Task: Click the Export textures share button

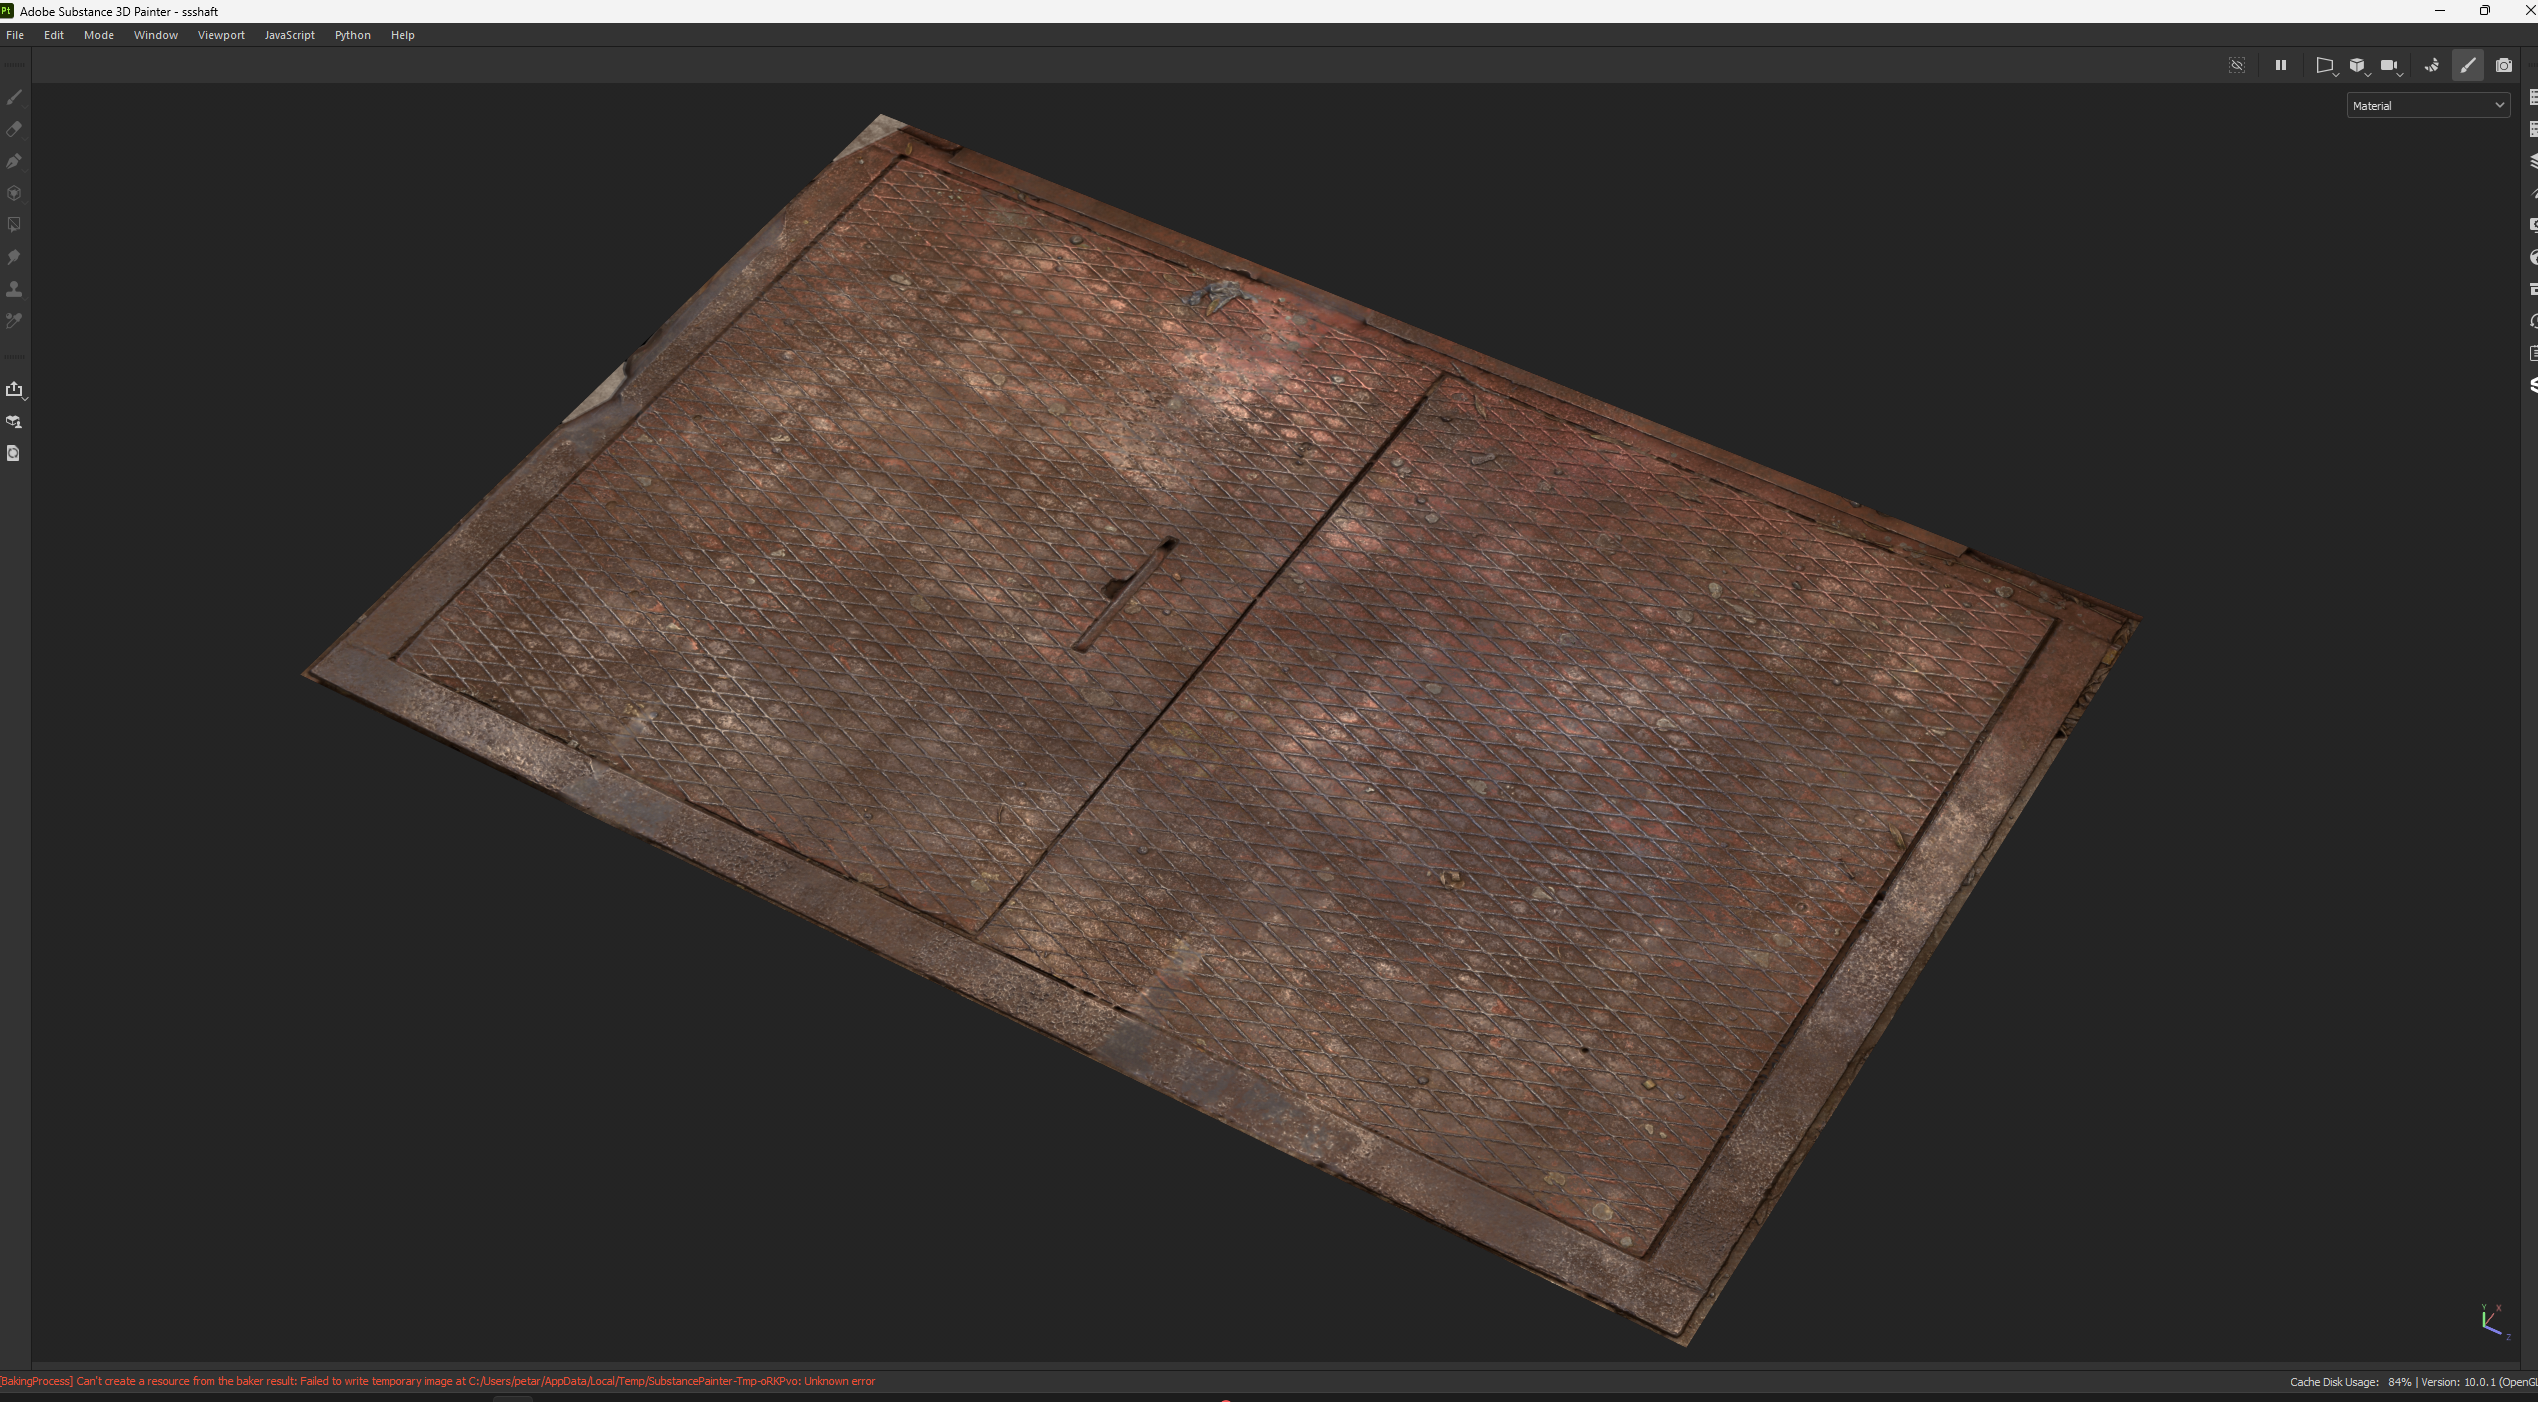Action: point(14,389)
